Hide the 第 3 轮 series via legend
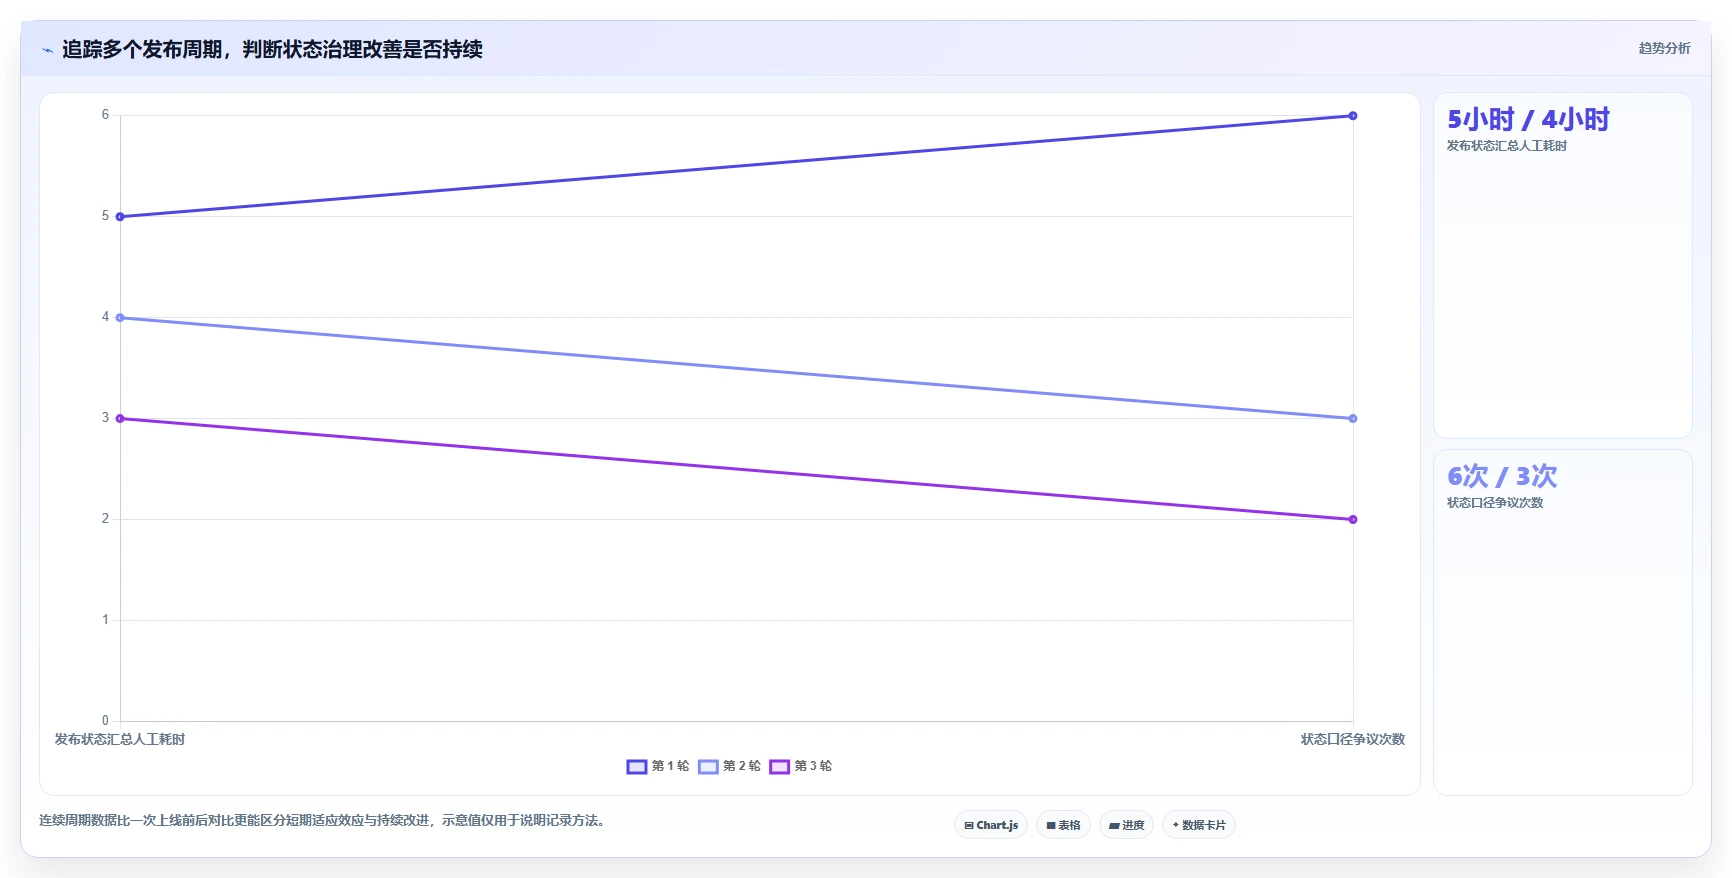Image resolution: width=1732 pixels, height=878 pixels. (800, 766)
